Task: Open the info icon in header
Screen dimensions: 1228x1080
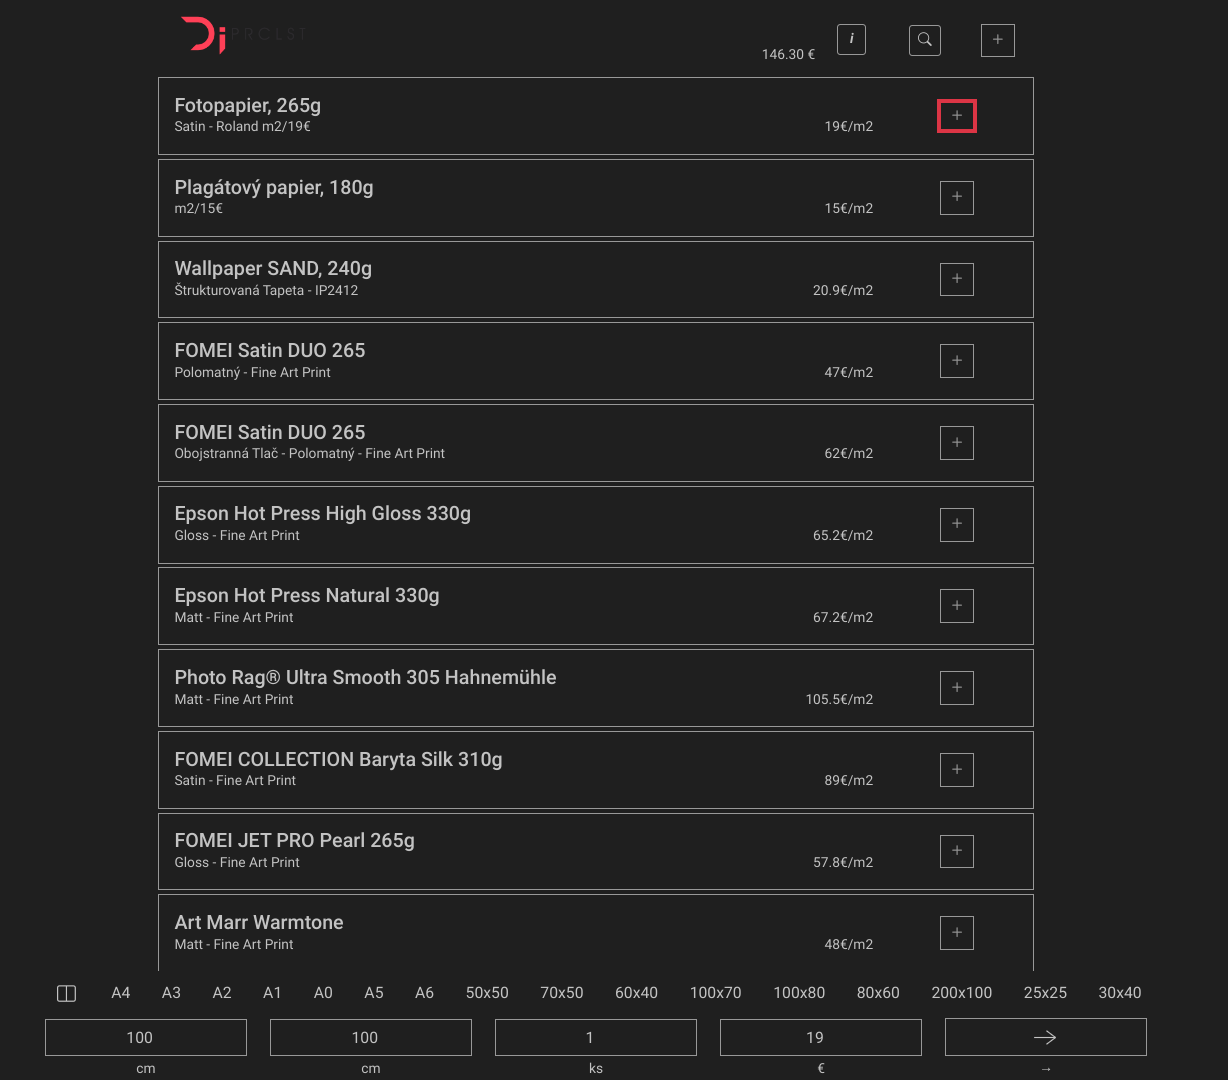Action: point(851,39)
